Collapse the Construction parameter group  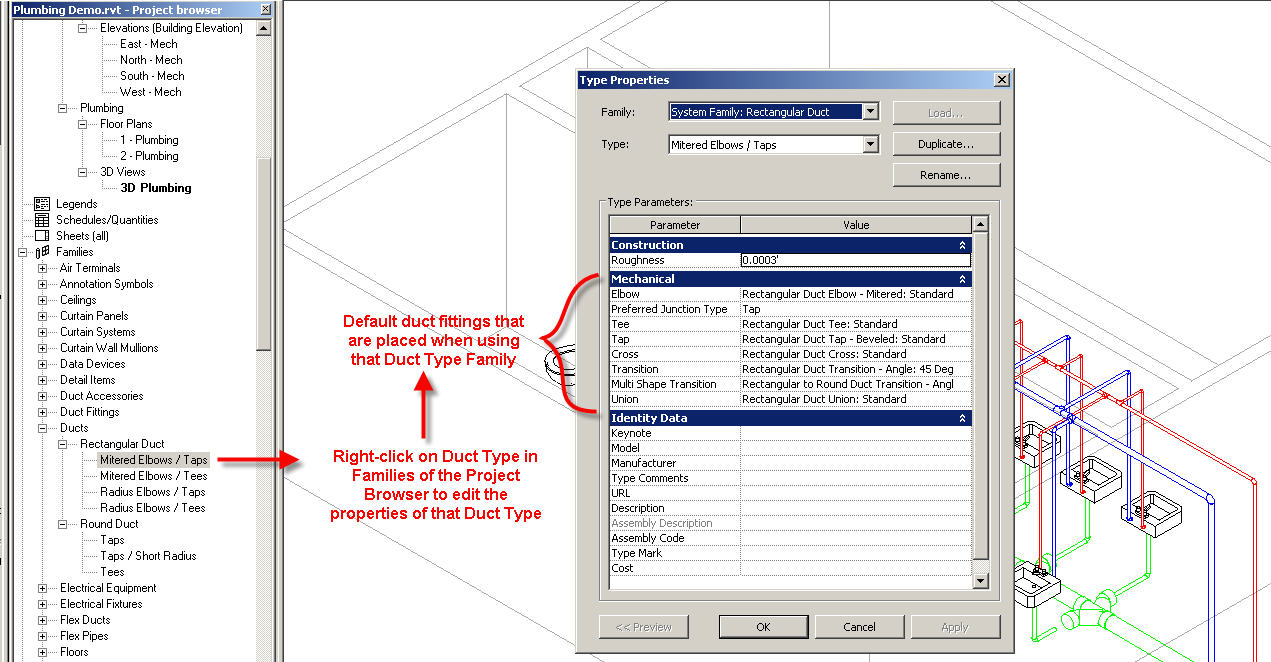pos(963,245)
